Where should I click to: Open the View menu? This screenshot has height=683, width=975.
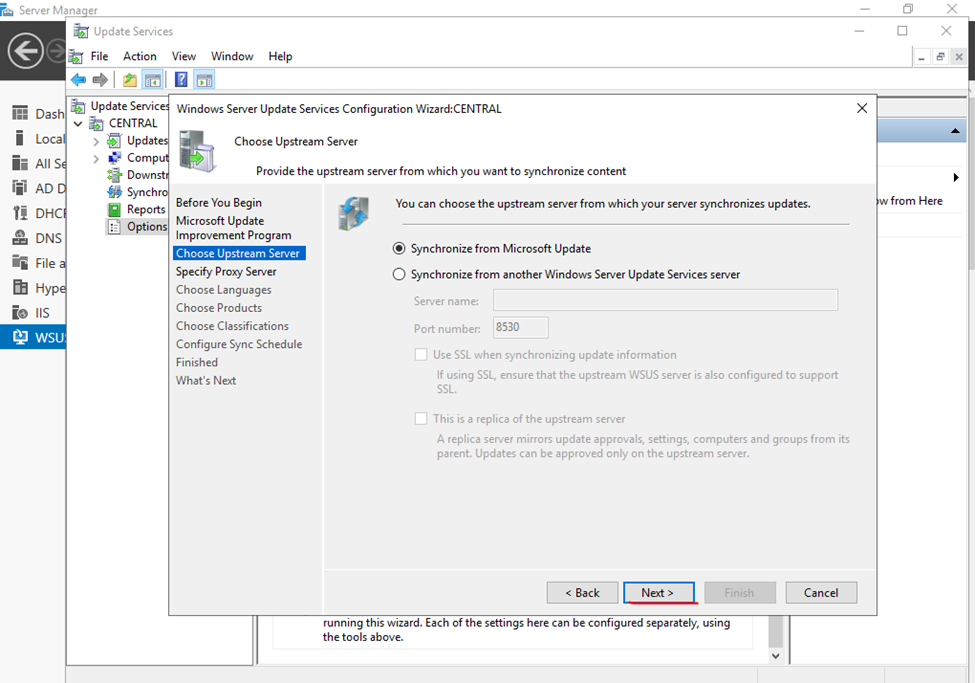tap(183, 56)
